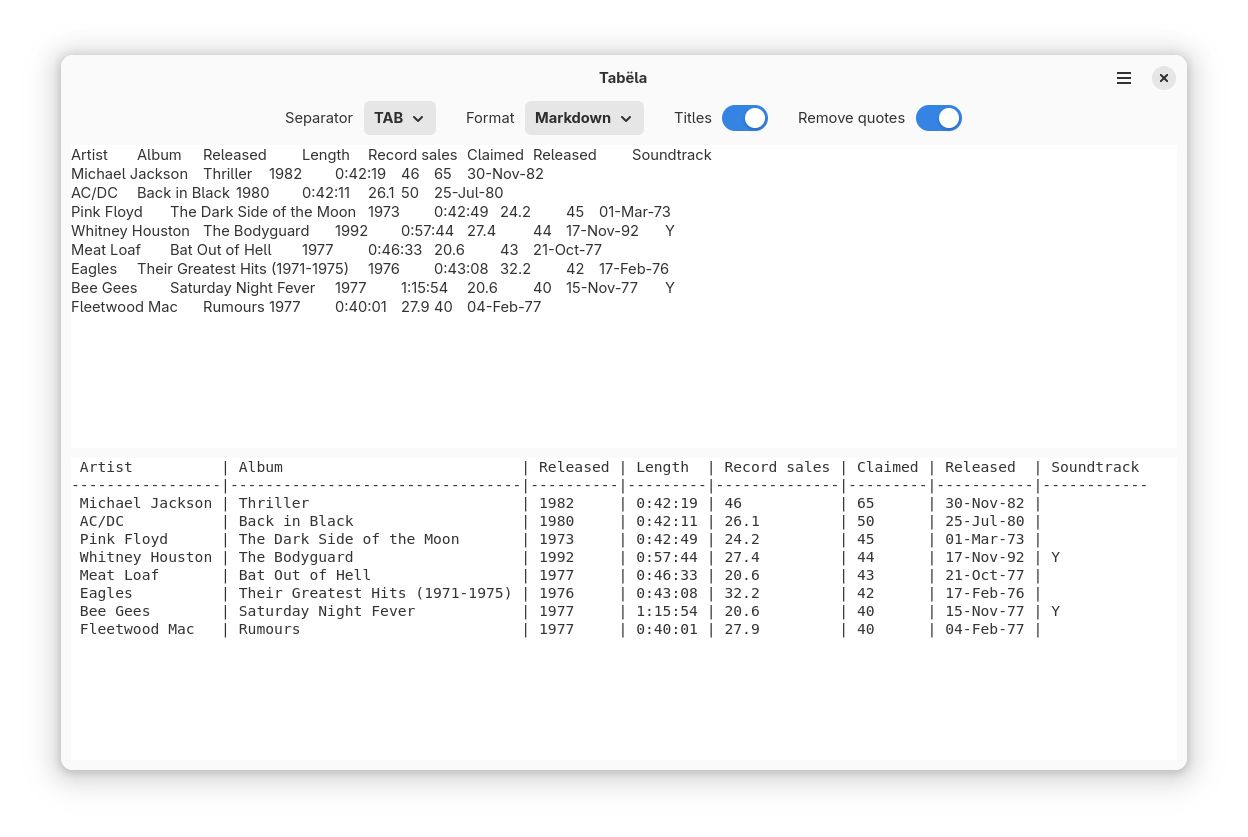The image size is (1248, 837).
Task: Click the Remove quotes label
Action: point(851,117)
